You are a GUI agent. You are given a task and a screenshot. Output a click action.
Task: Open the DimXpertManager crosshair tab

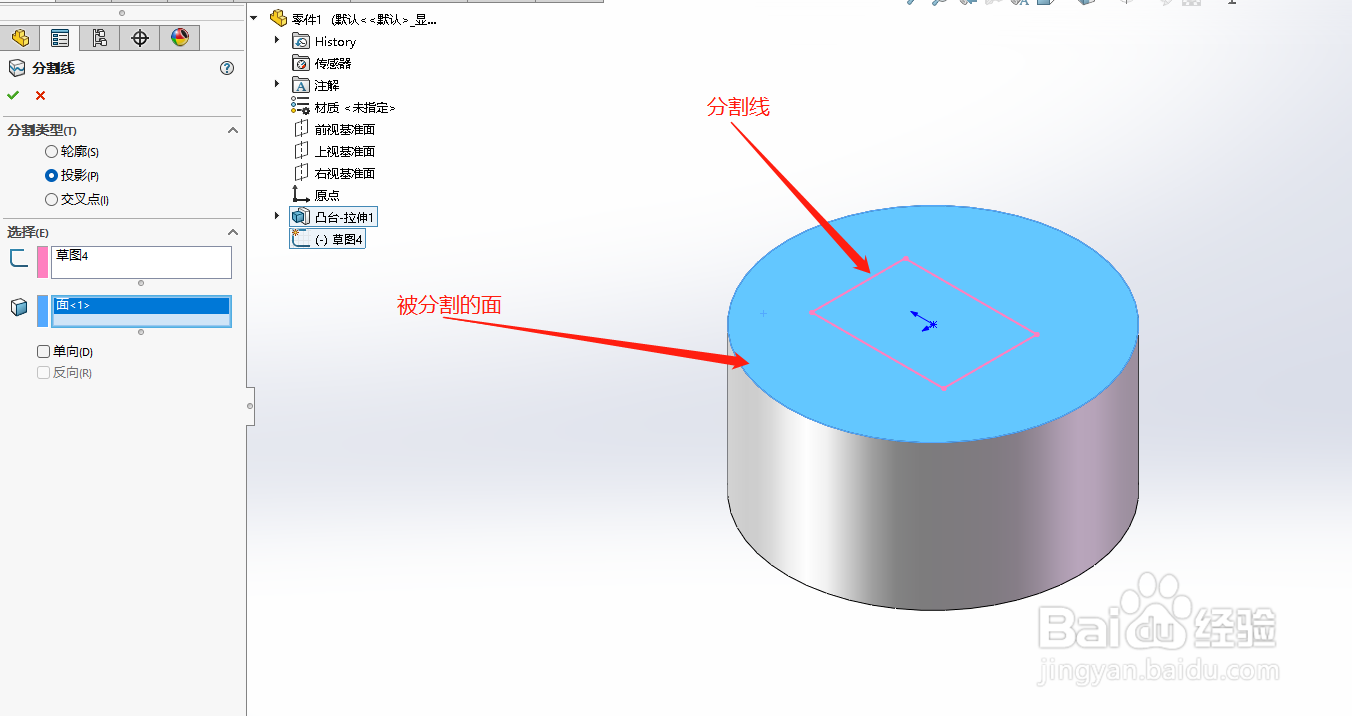[140, 38]
